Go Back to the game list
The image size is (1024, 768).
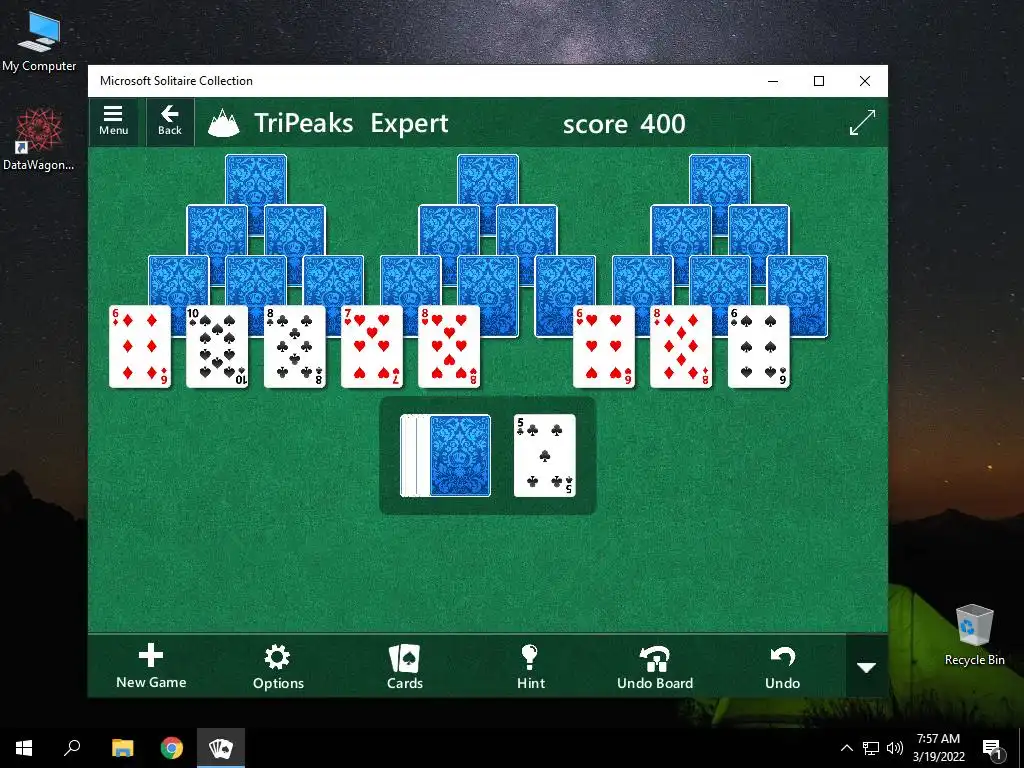(x=170, y=121)
